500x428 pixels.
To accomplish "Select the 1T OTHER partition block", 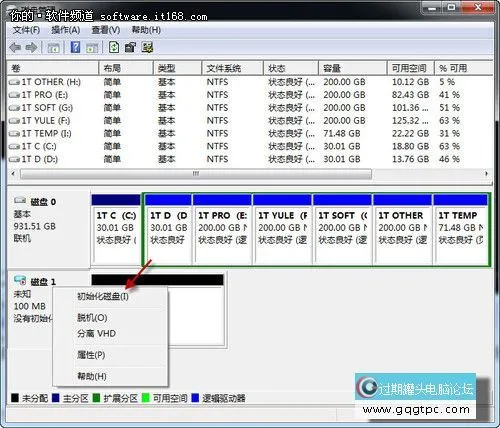I will point(402,229).
